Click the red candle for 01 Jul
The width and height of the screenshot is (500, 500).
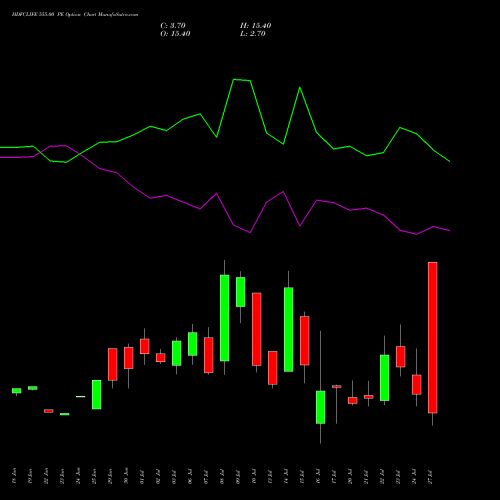point(145,346)
